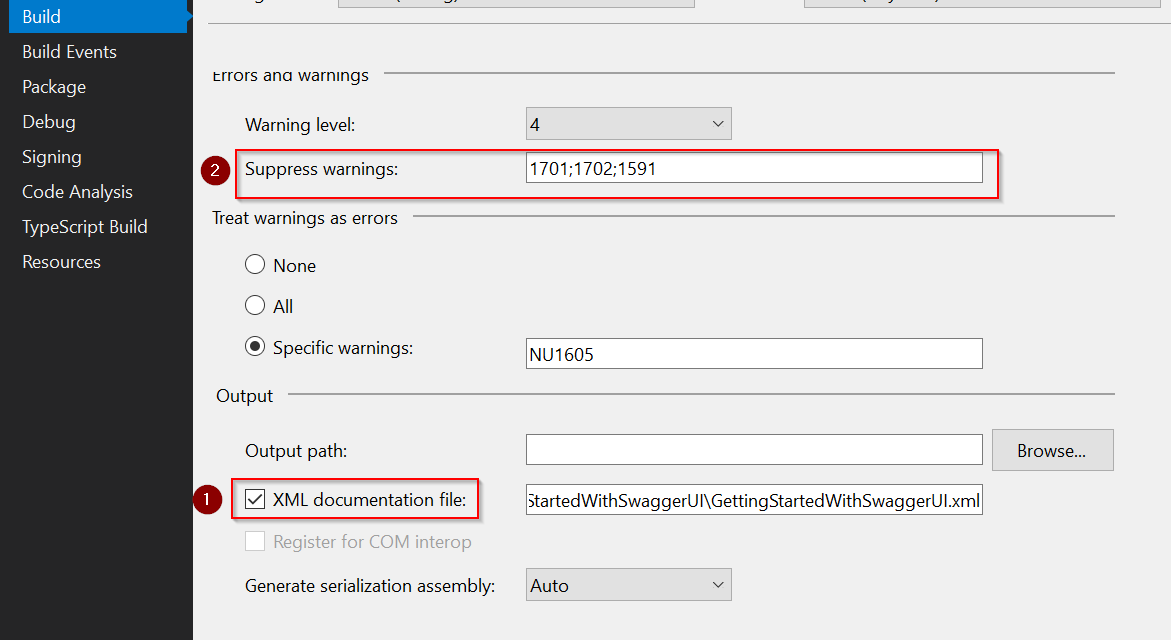Uncheck the XML documentation file checkbox
Screen dimensions: 1171x640
[x=256, y=499]
